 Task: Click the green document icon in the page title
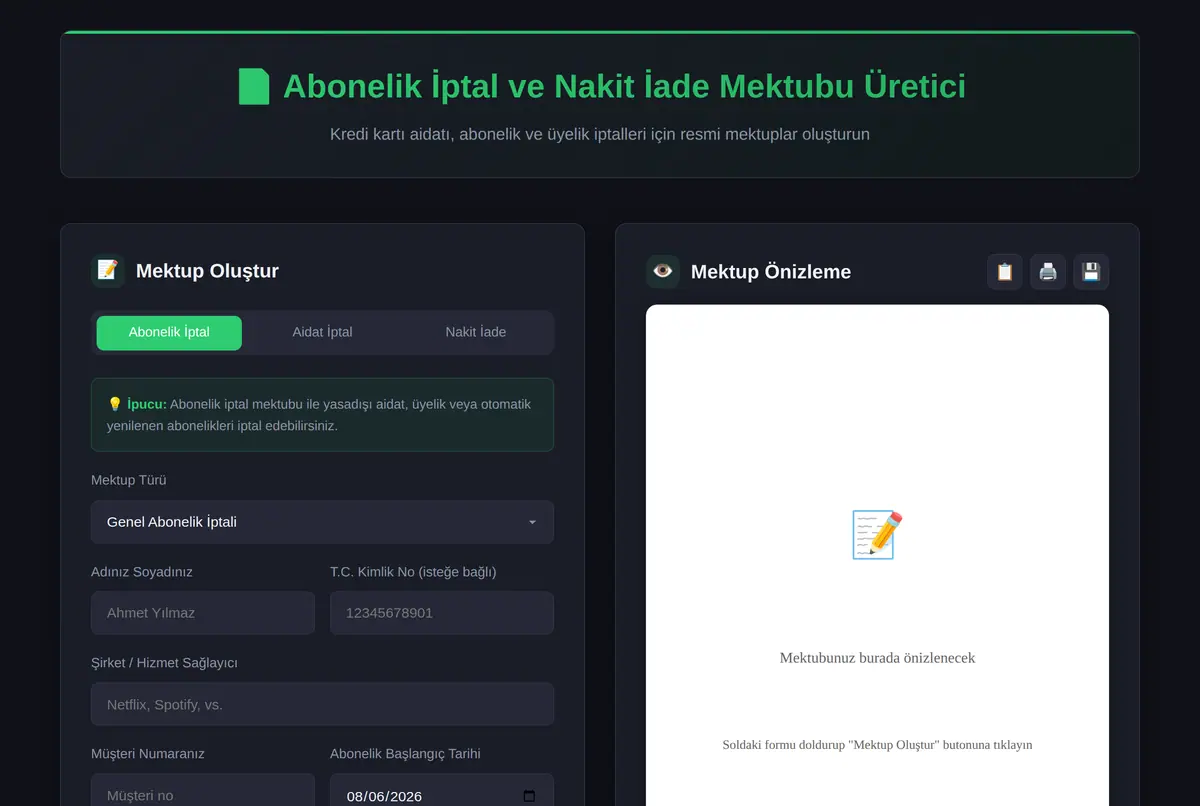click(254, 87)
